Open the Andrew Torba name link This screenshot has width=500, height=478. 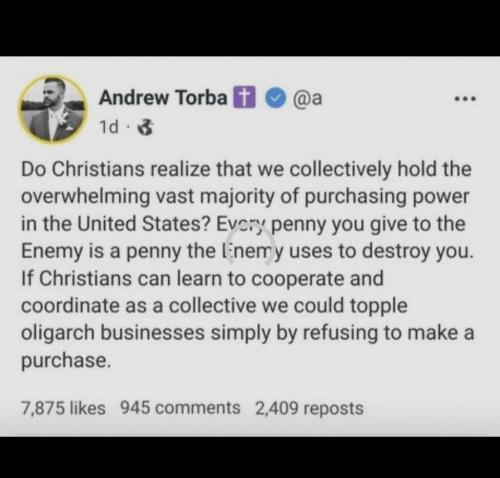pyautogui.click(x=163, y=98)
